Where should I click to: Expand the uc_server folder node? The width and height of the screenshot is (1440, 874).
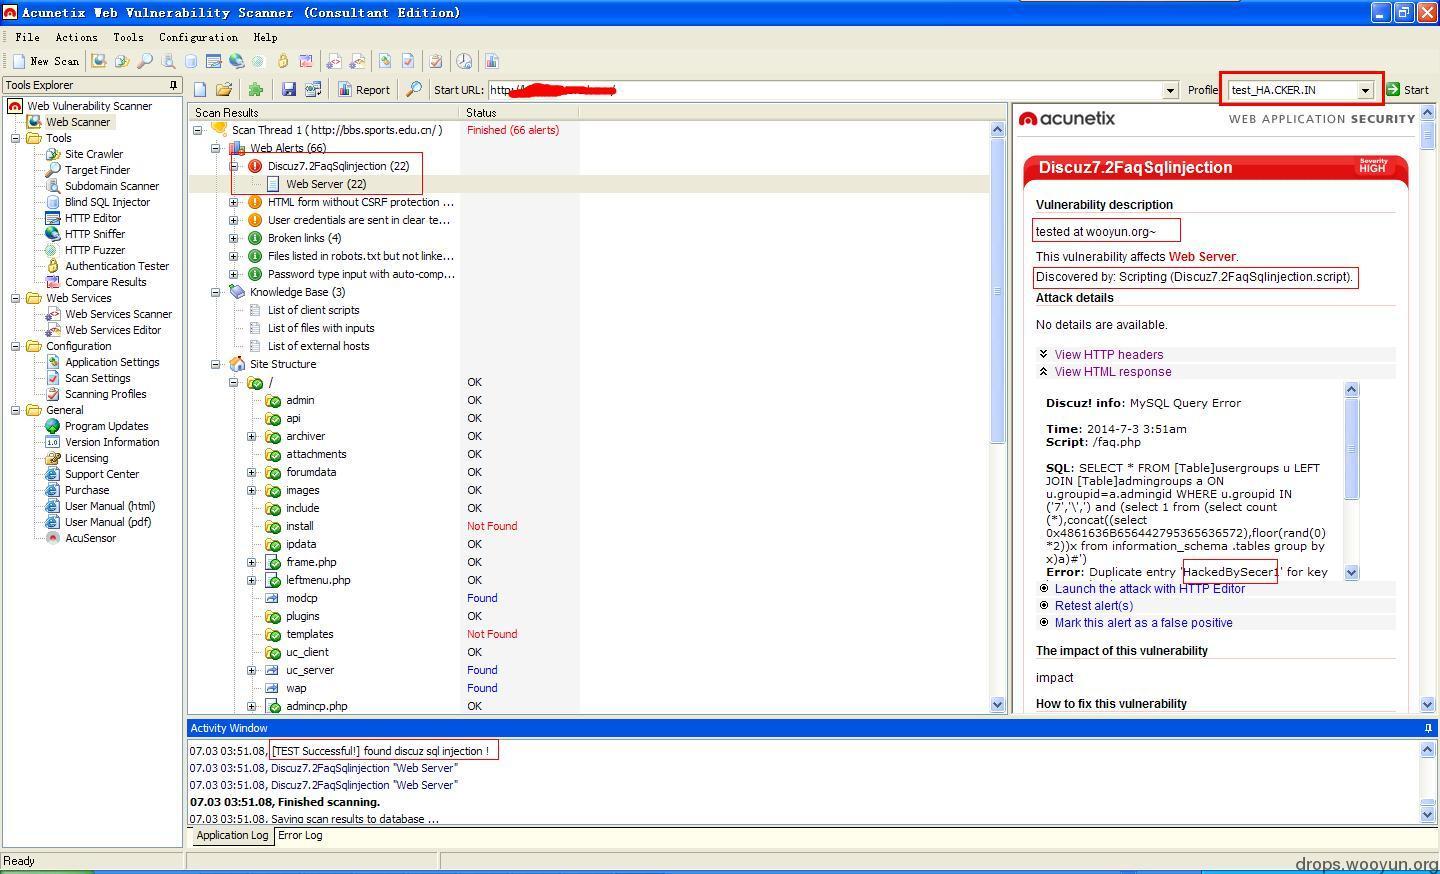(252, 670)
